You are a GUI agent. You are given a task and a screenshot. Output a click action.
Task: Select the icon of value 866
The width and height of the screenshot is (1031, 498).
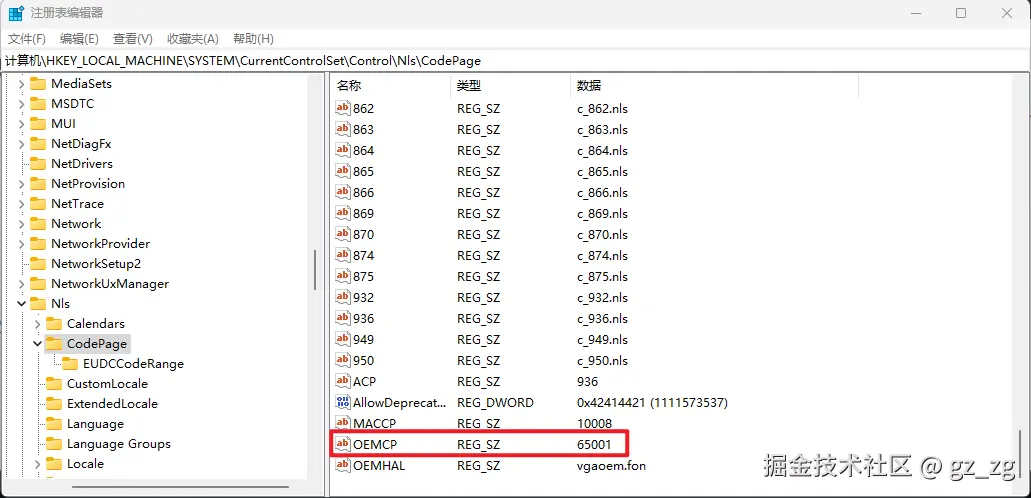pos(343,193)
